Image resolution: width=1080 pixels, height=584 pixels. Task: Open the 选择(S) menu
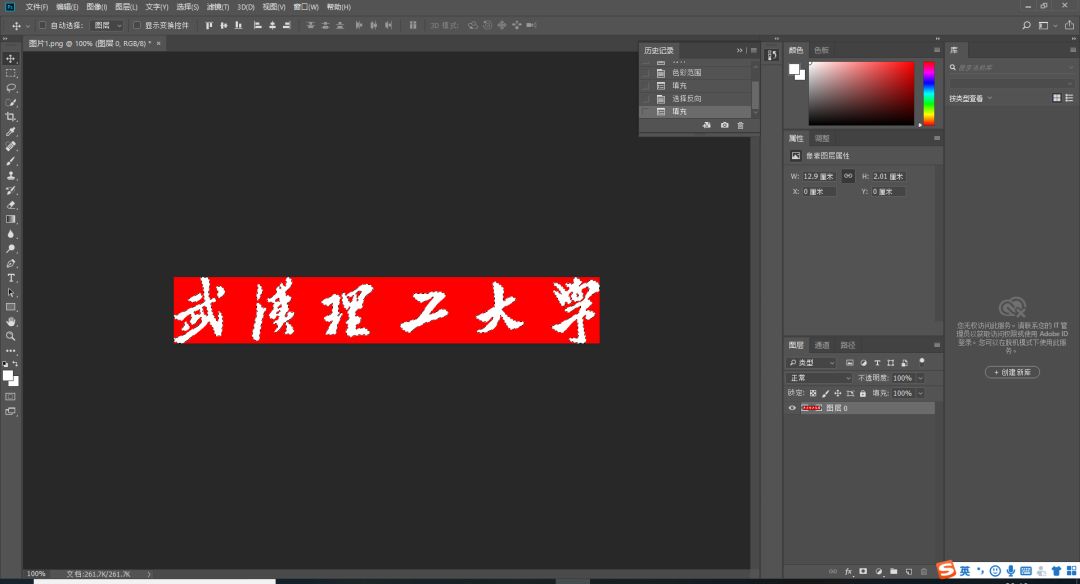(187, 7)
